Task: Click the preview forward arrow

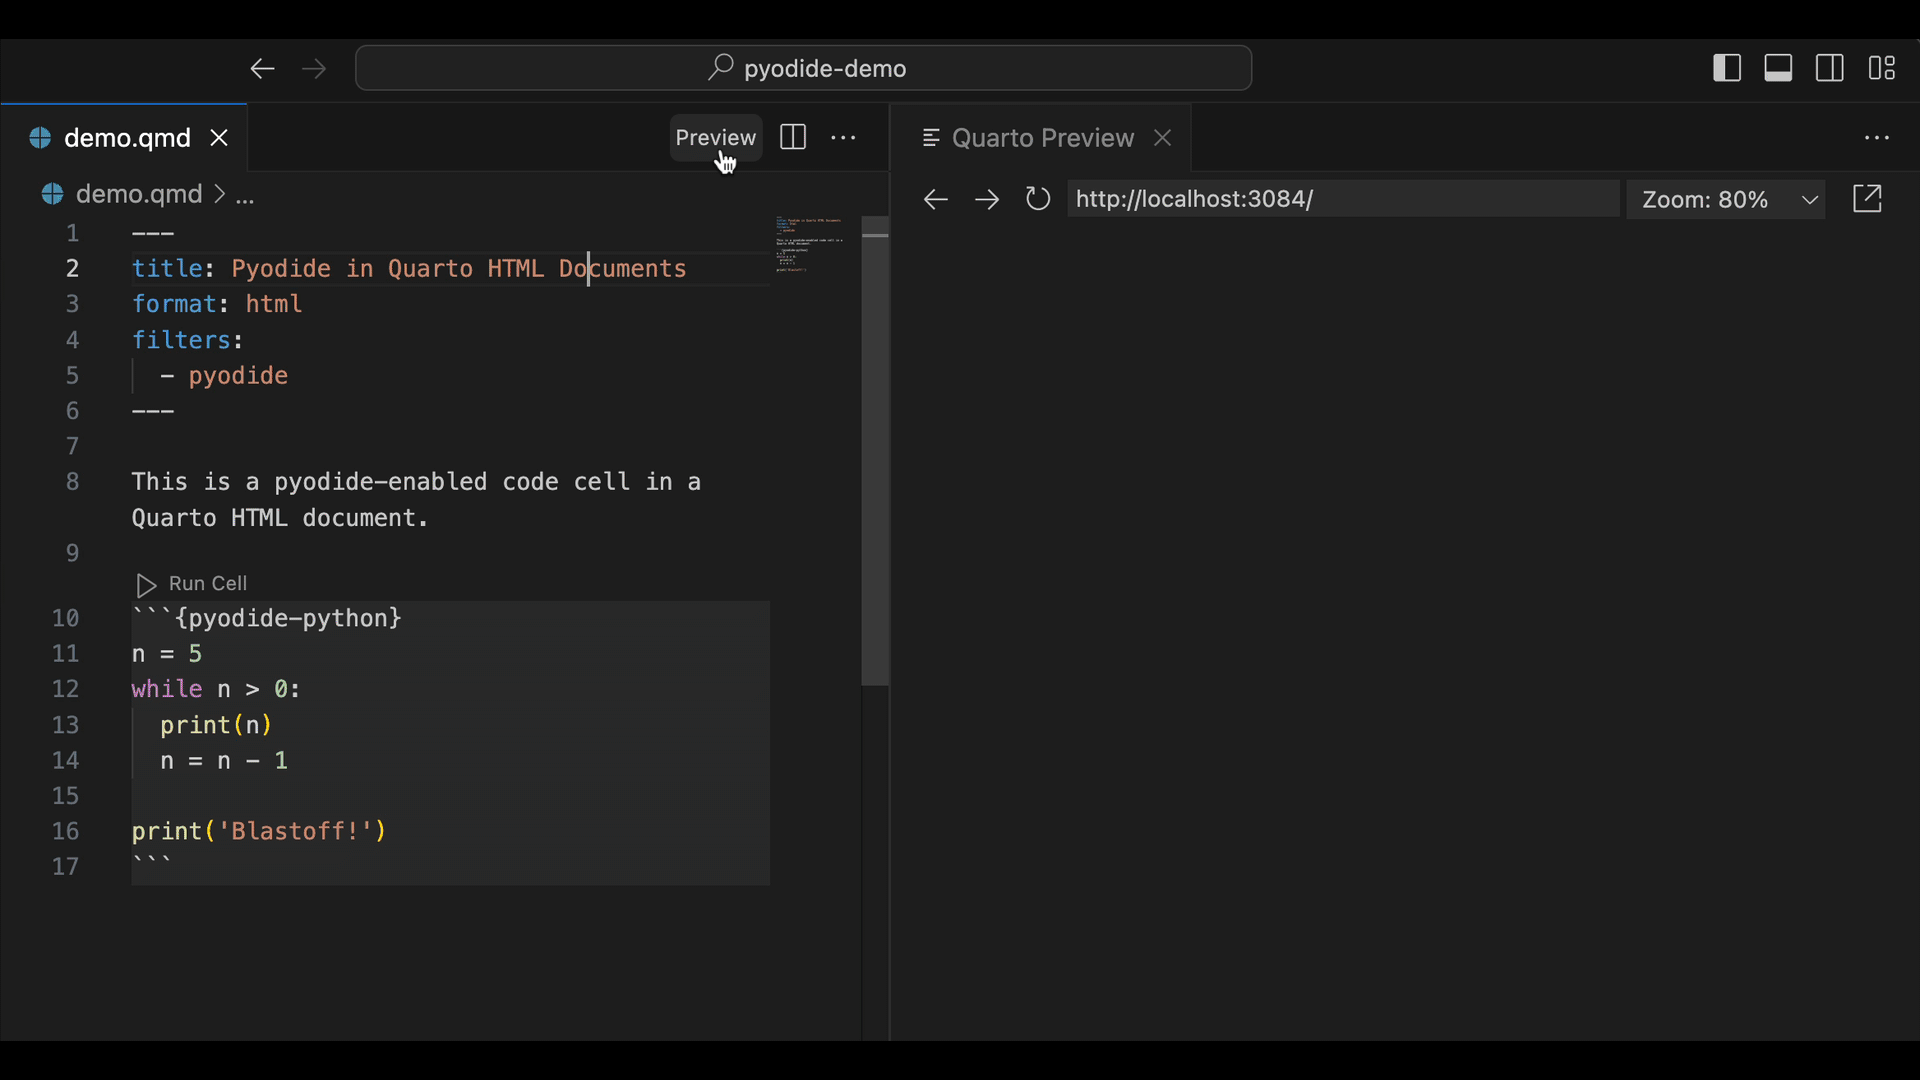Action: 987,199
